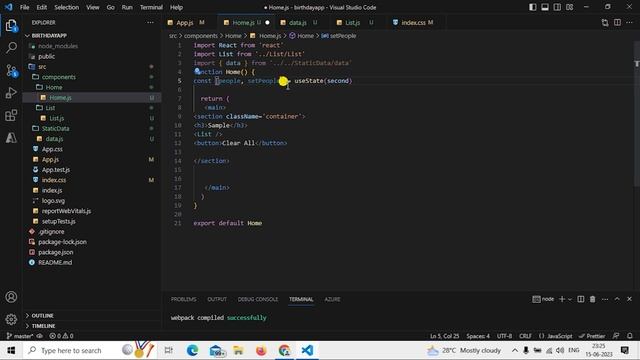
Task: Add a new terminal with plus icon
Action: tap(562, 299)
